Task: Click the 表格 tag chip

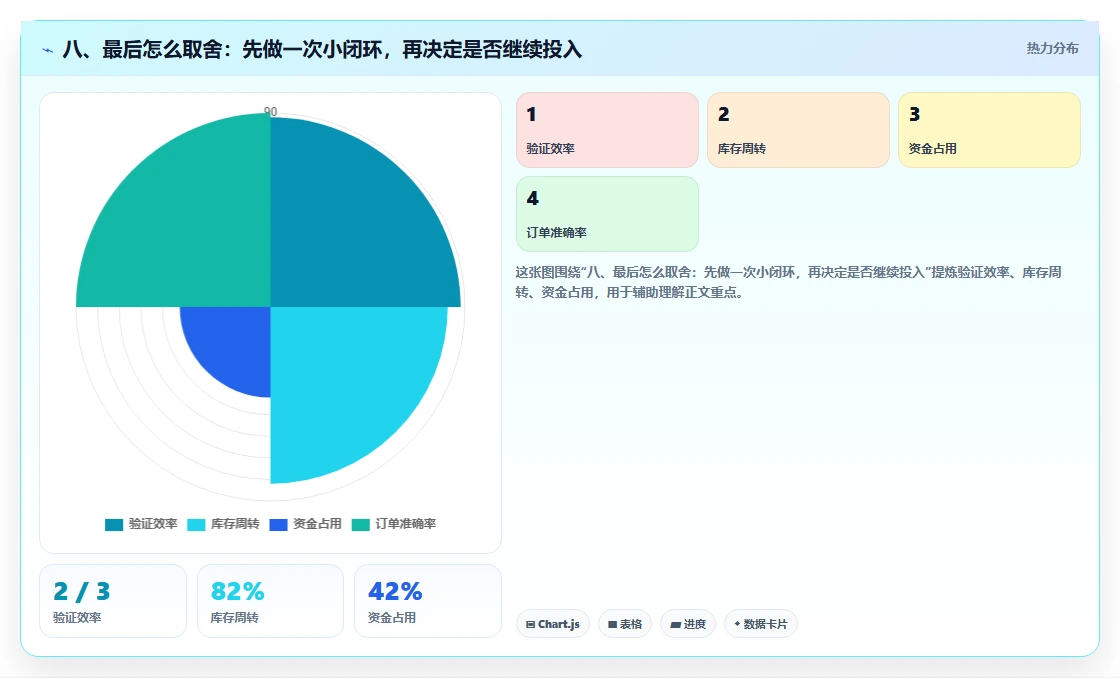Action: pos(625,624)
